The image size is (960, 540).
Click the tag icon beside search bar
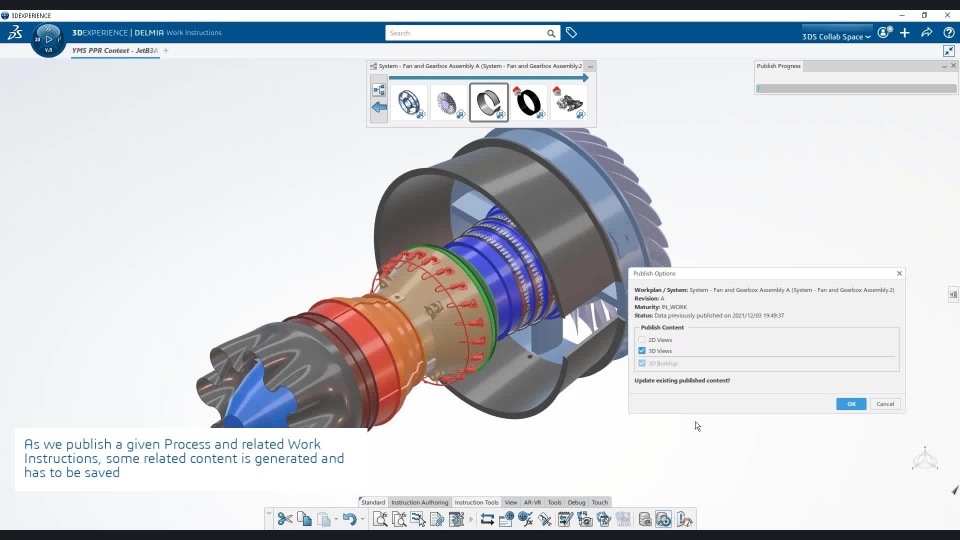(x=571, y=33)
